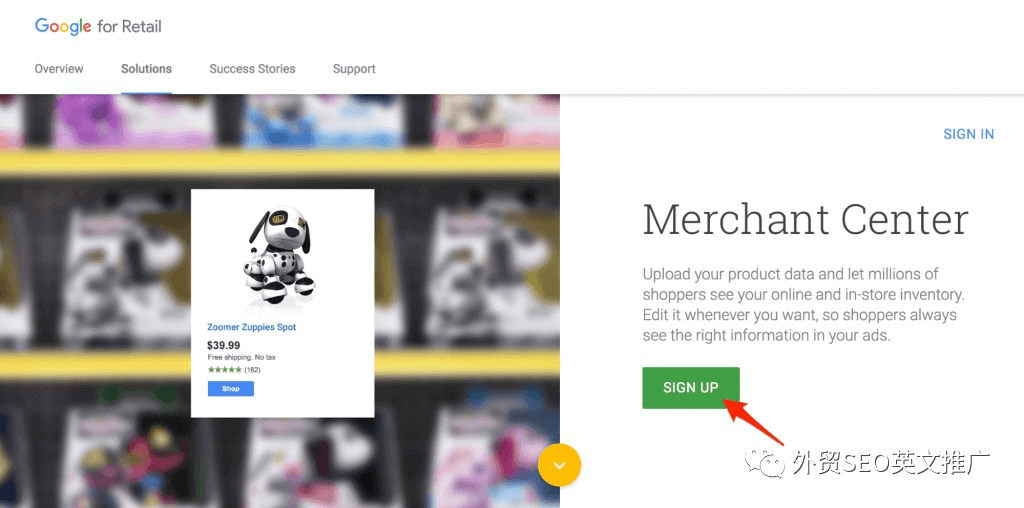This screenshot has width=1024, height=508.
Task: Open the Overview tab
Action: pos(59,69)
